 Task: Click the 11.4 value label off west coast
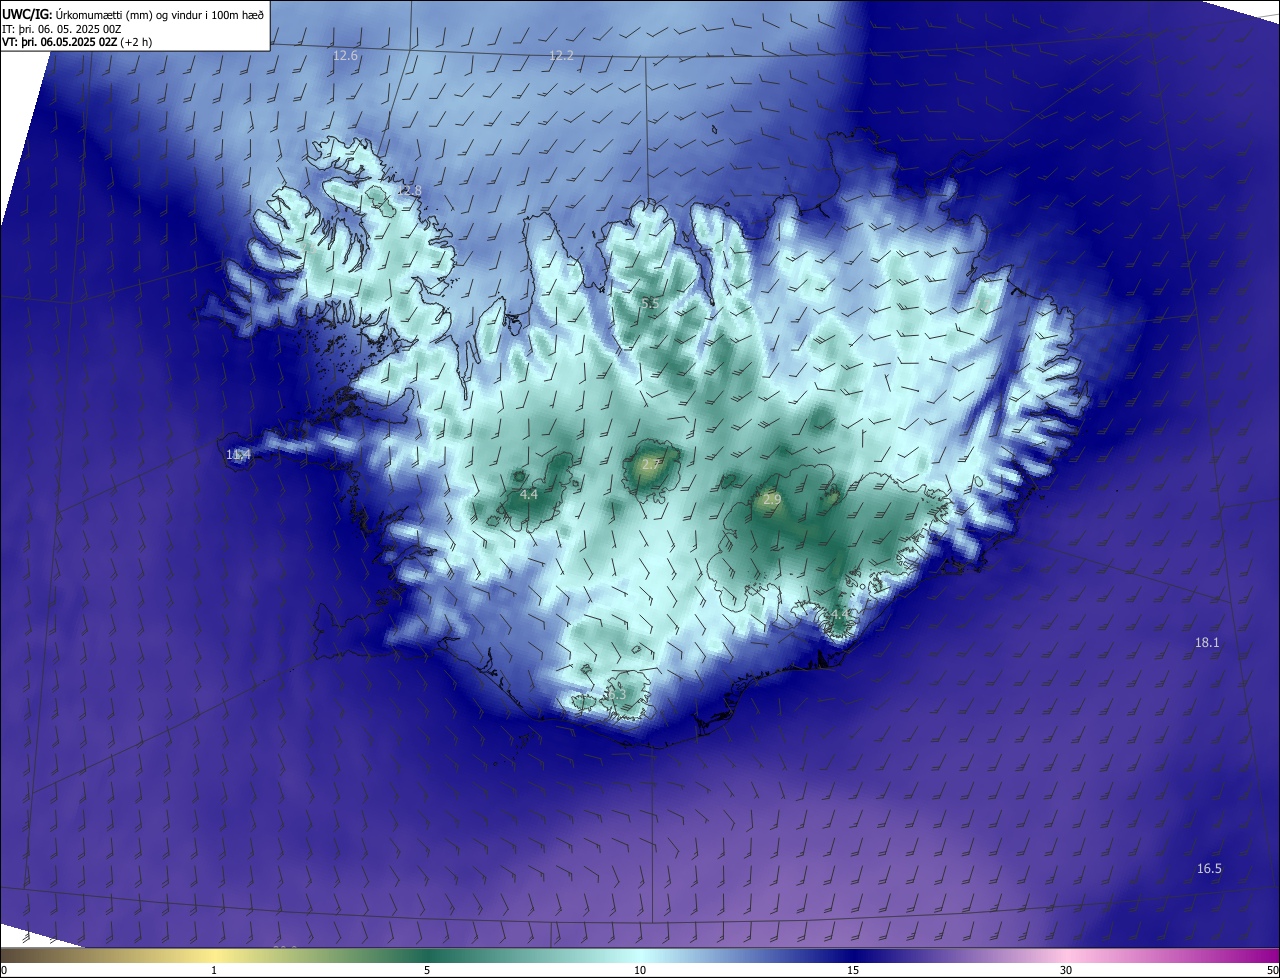pyautogui.click(x=238, y=455)
